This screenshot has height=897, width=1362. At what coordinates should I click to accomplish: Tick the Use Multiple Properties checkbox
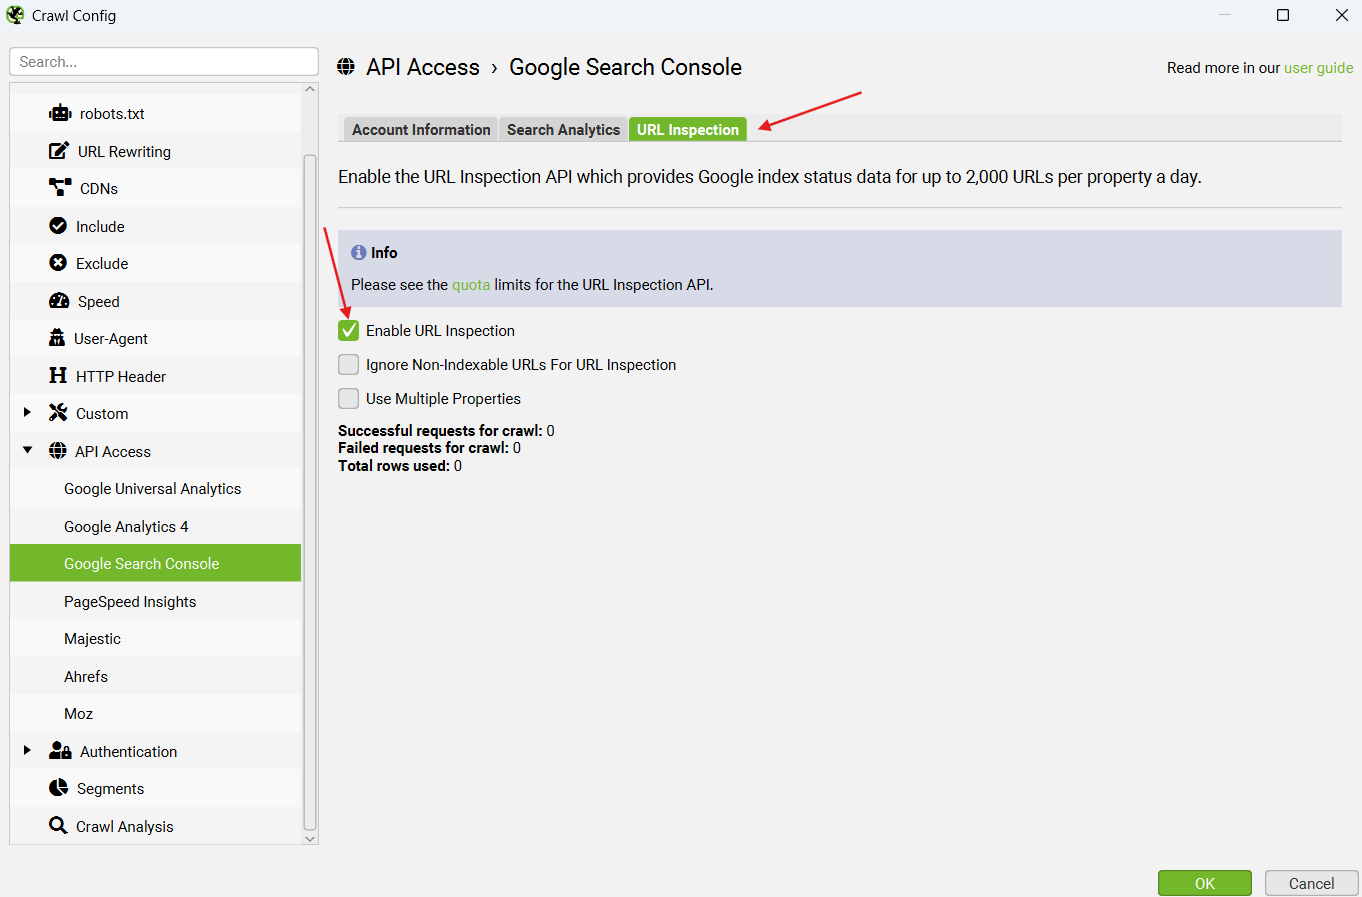348,398
